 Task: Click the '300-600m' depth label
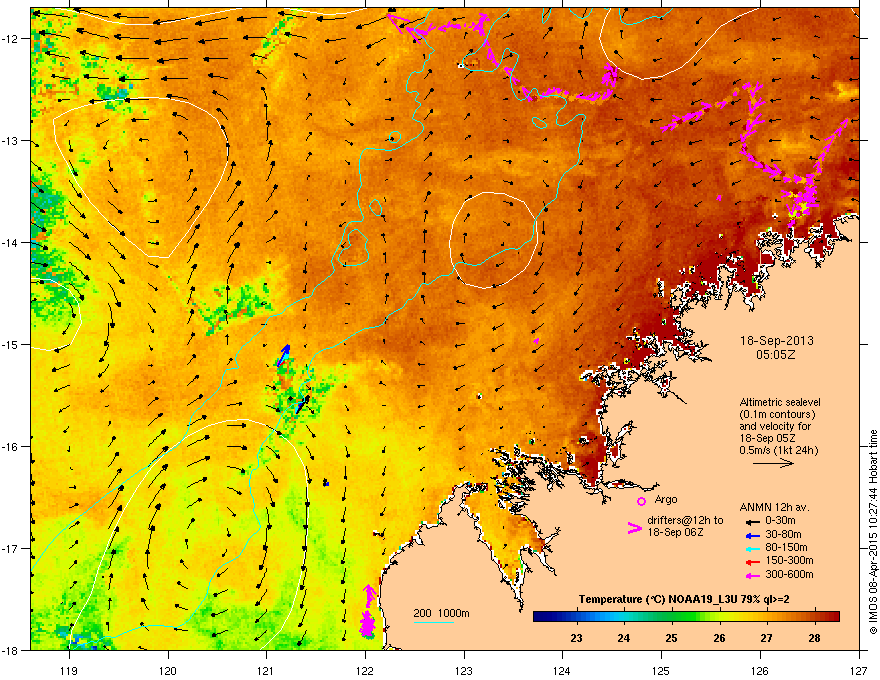789,575
